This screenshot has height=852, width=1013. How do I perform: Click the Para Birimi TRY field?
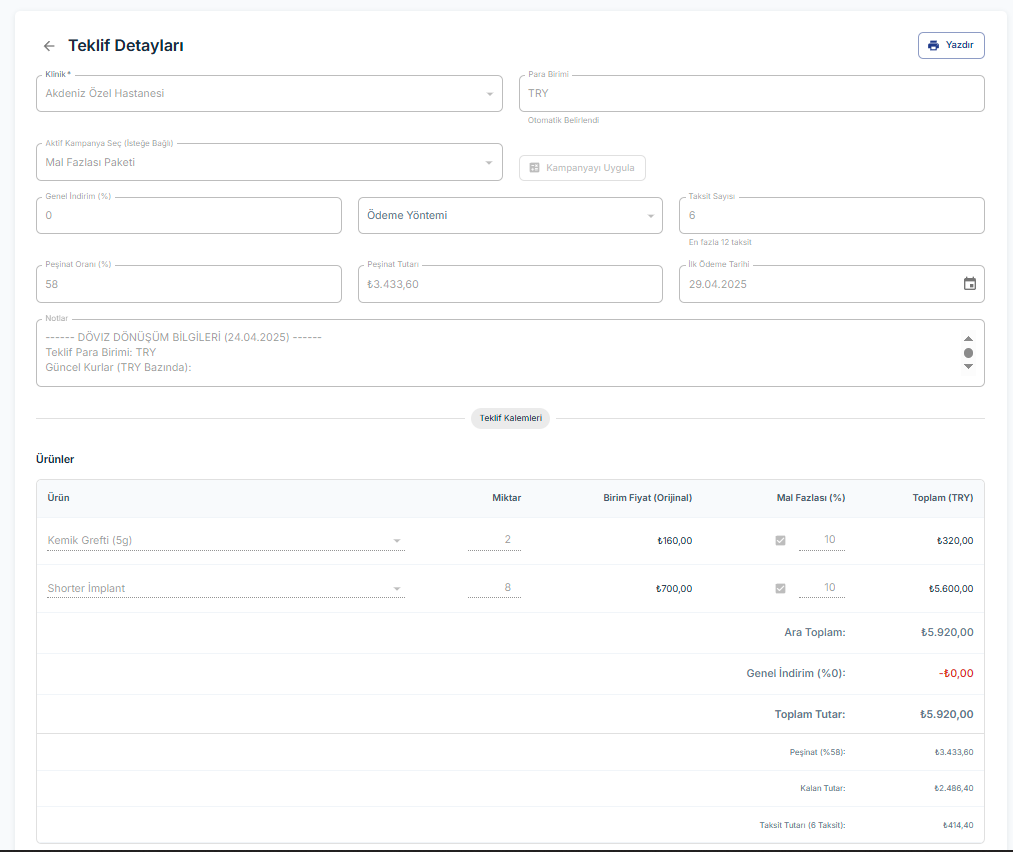[750, 94]
